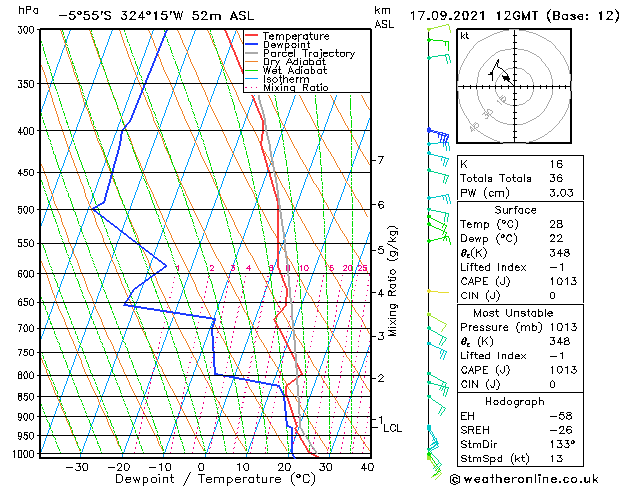
Task: Click the Mixing Ratio legend entry
Action: (x=286, y=87)
